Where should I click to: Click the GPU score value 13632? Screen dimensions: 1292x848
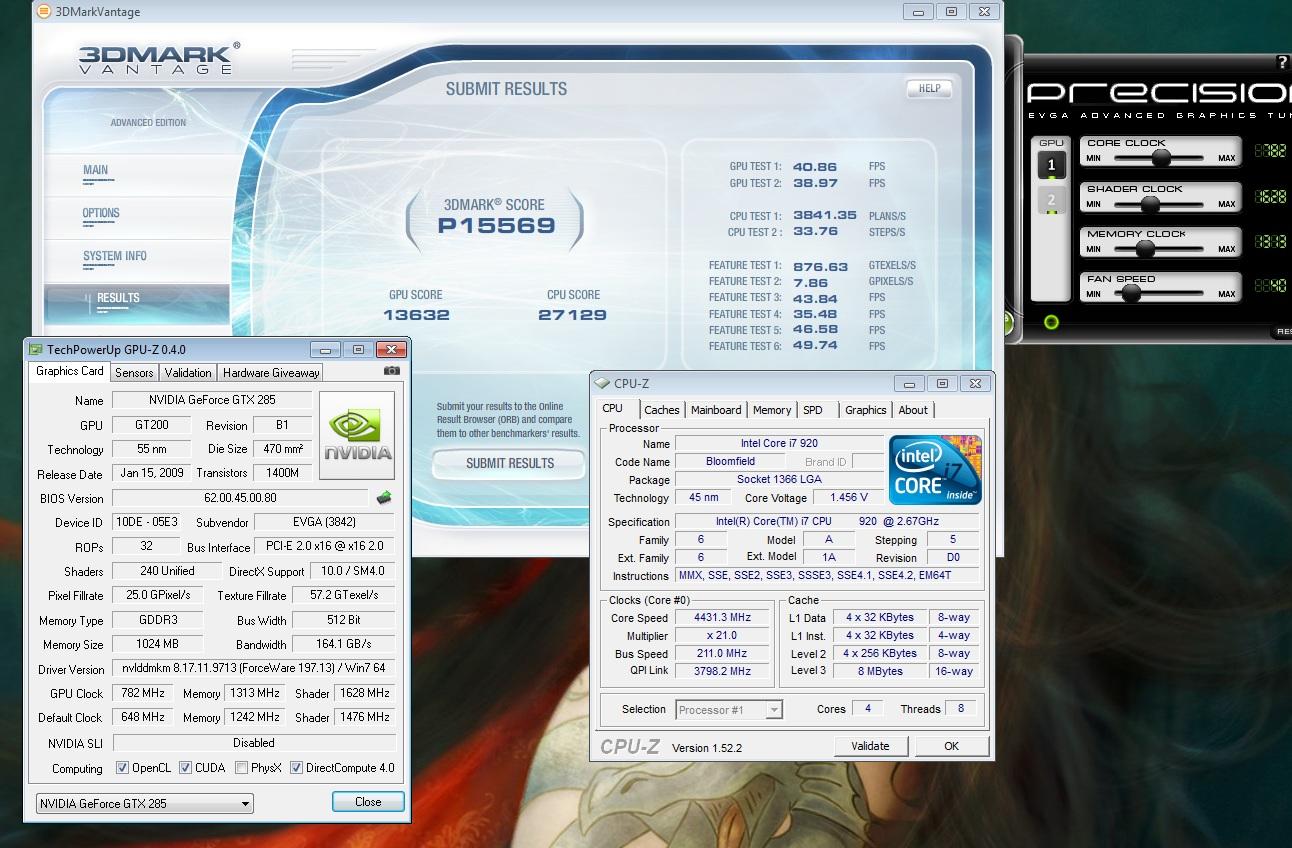[x=416, y=315]
